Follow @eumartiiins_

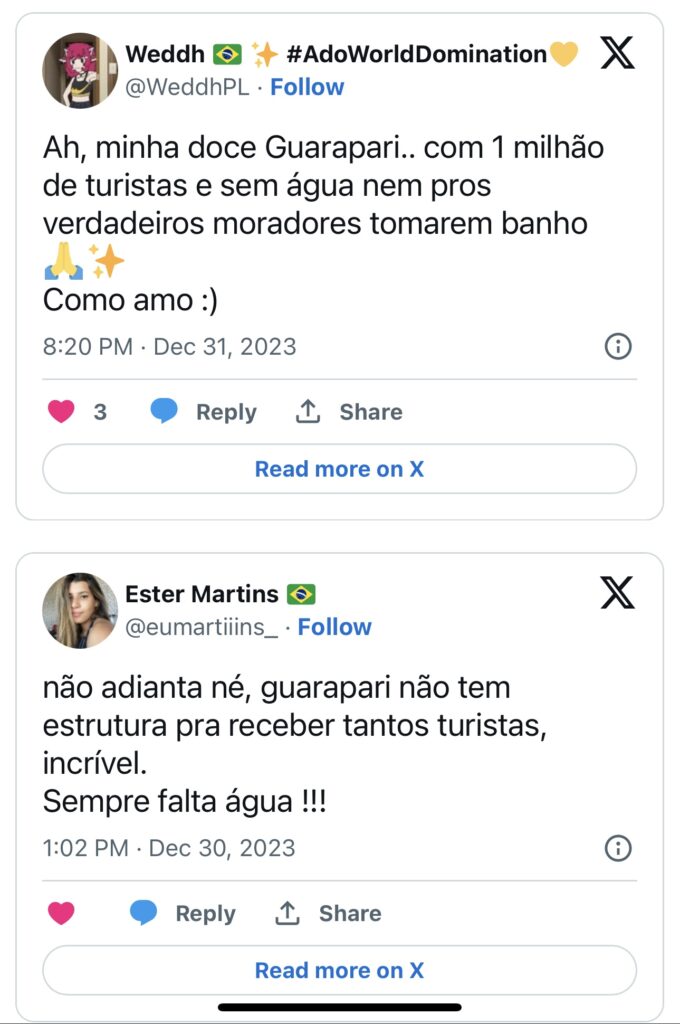tap(334, 627)
